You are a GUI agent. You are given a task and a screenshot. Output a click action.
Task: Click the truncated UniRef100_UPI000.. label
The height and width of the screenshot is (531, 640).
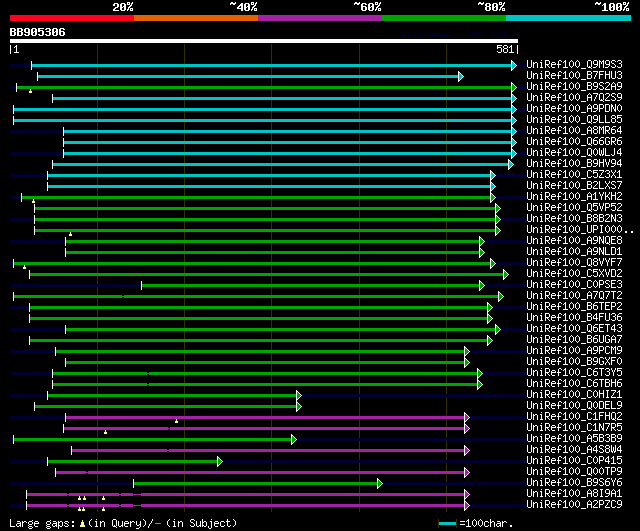click(580, 230)
